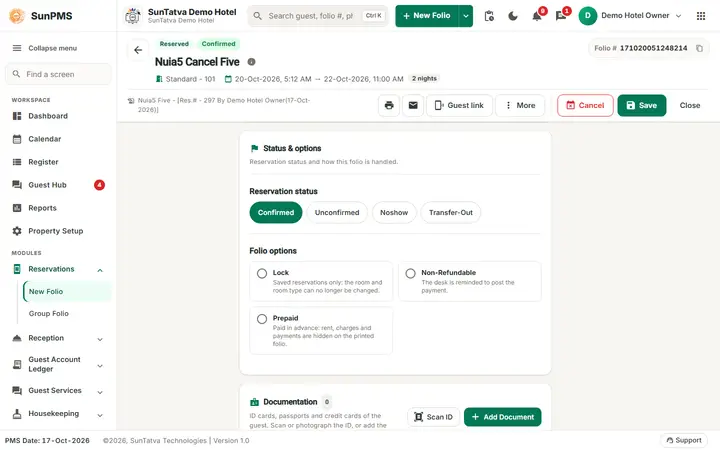
Task: Go to Property Setup
Action: coord(56,231)
